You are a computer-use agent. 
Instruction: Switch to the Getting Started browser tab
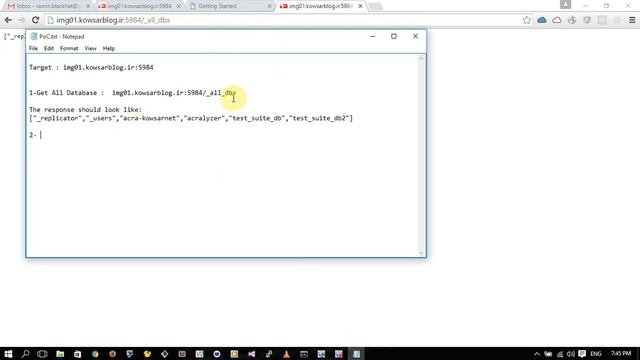coord(229,6)
